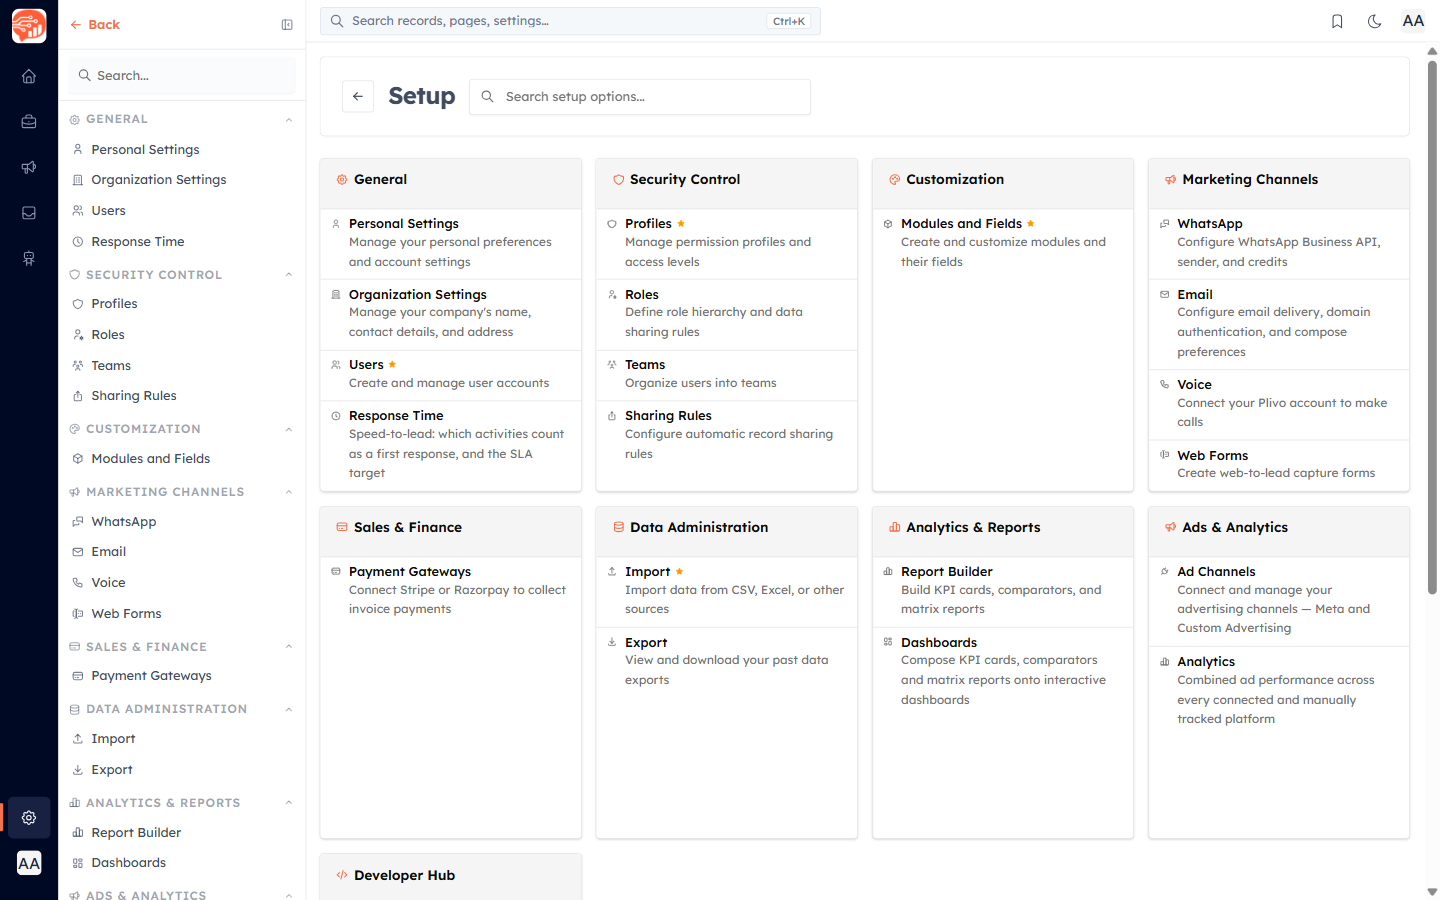1440x900 pixels.
Task: Go Back using sidebar Back link
Action: coord(95,25)
